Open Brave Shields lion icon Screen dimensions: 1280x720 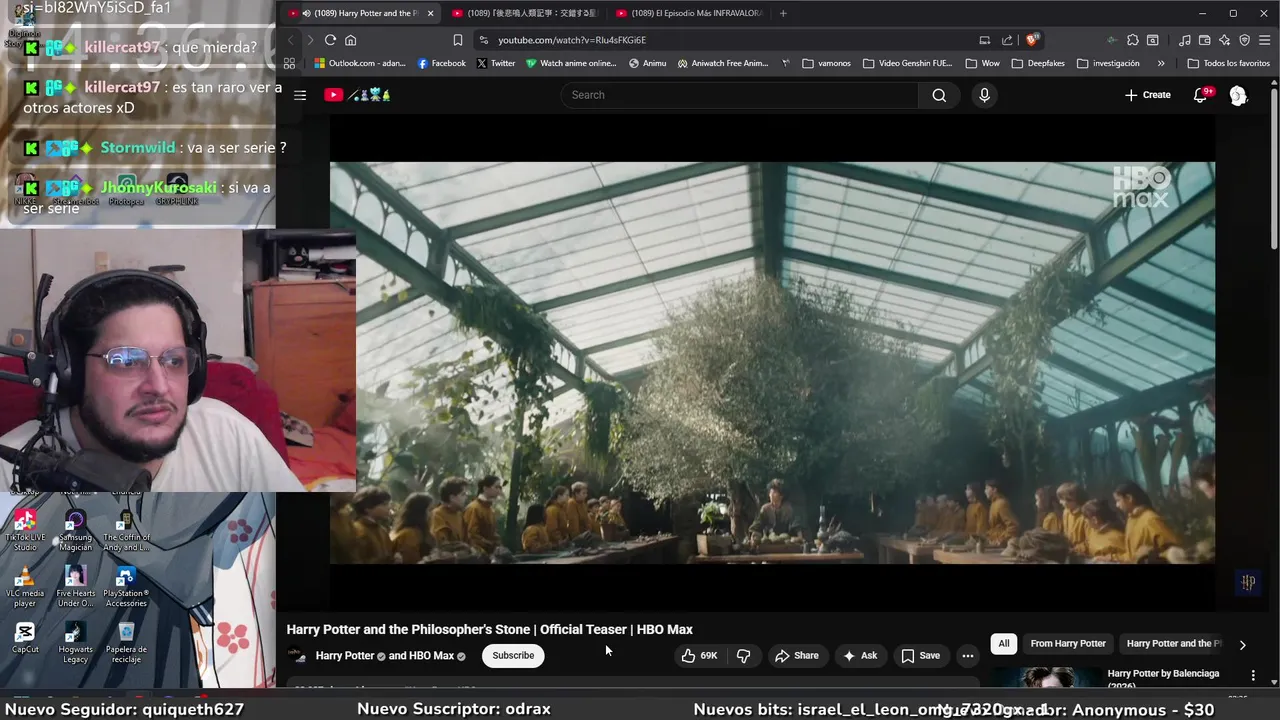click(1032, 40)
